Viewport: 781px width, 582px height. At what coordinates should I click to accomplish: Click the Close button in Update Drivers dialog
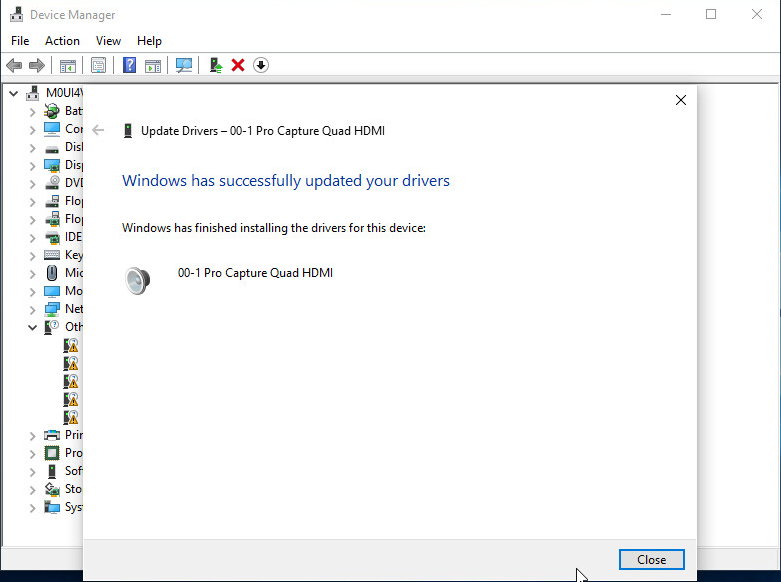pyautogui.click(x=651, y=560)
